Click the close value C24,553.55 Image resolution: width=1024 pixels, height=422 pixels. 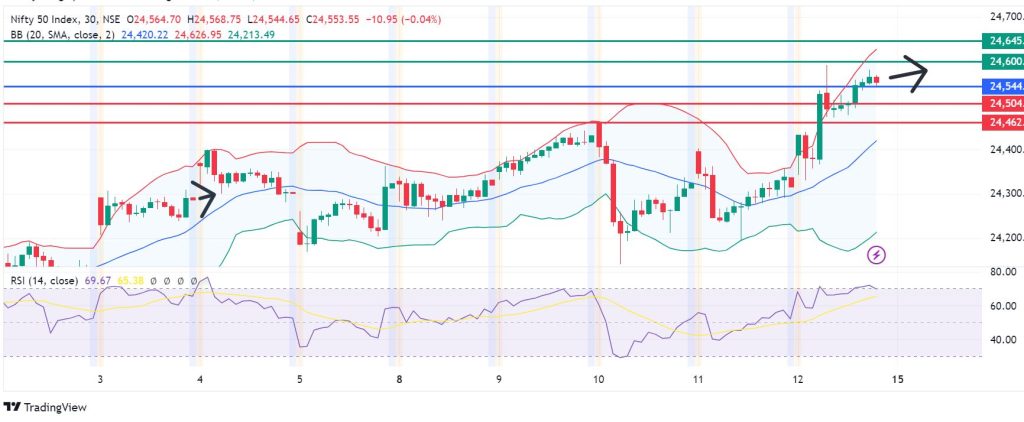click(x=332, y=20)
